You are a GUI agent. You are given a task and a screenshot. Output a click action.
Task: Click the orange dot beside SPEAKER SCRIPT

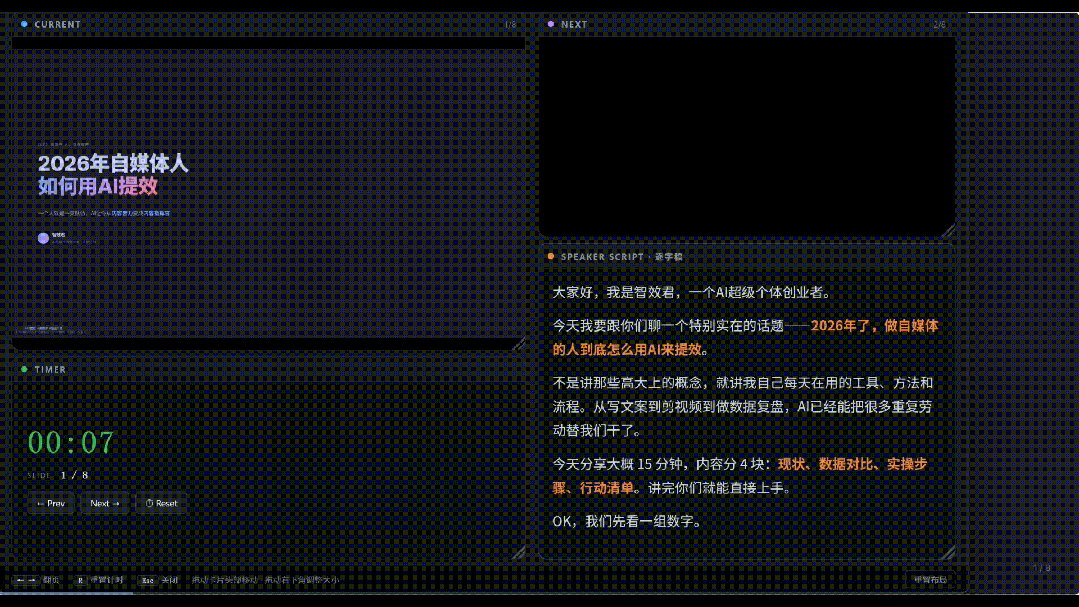551,257
